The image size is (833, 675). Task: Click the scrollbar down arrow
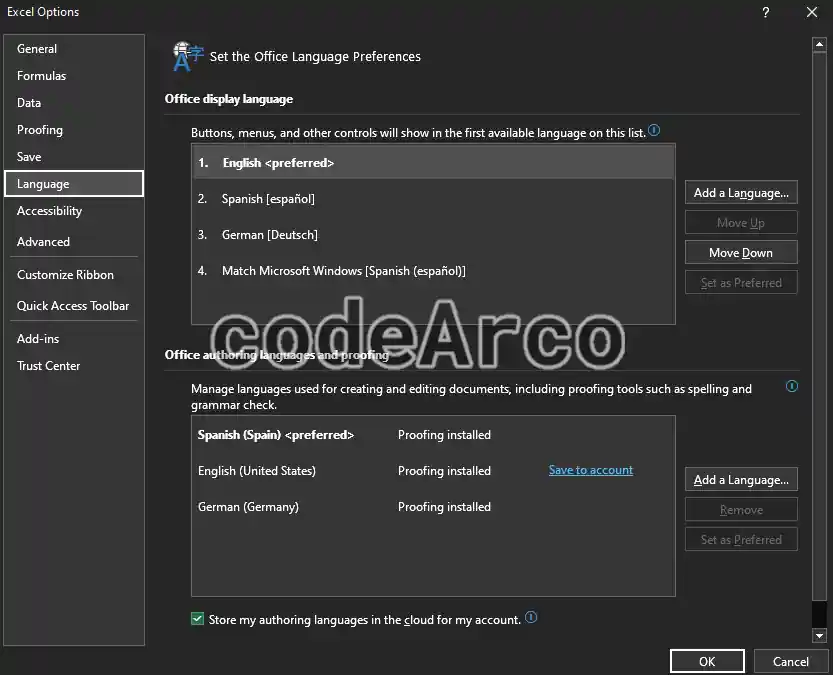[x=819, y=635]
